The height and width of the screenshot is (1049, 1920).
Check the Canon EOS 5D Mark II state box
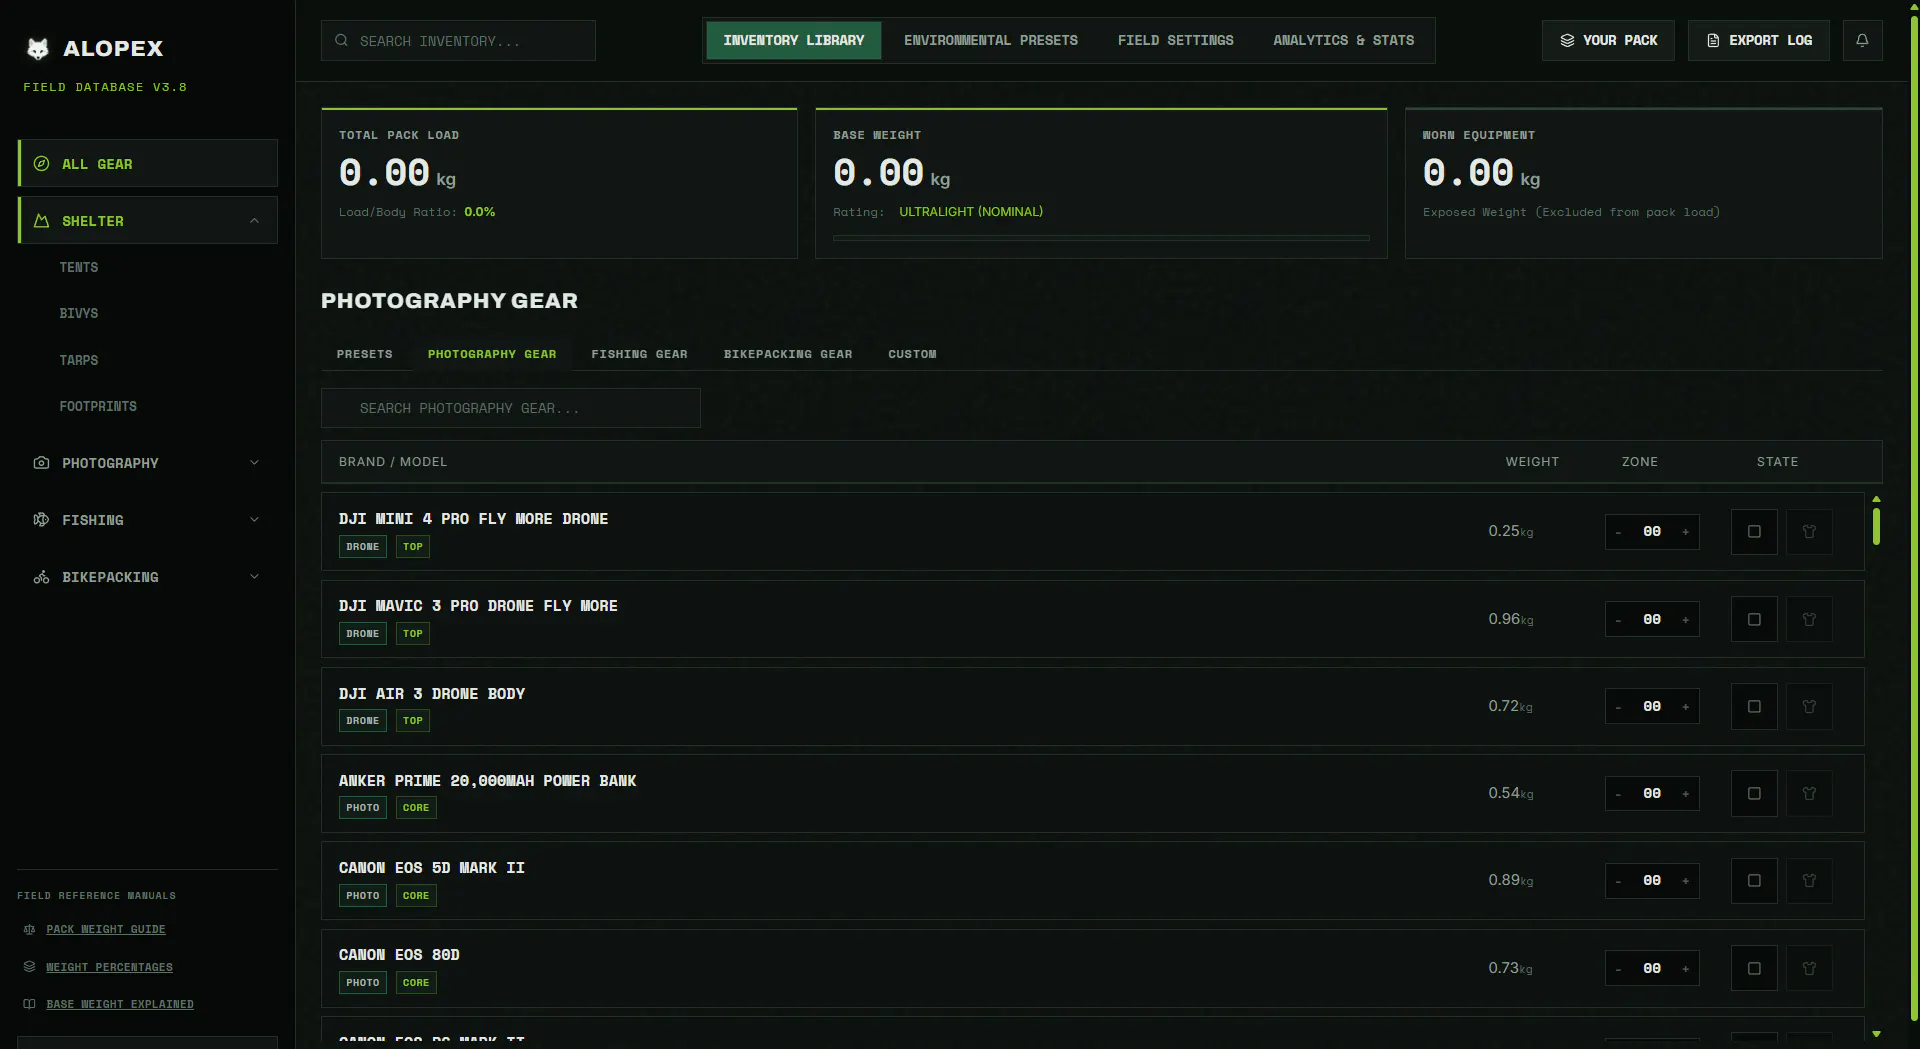pyautogui.click(x=1754, y=881)
